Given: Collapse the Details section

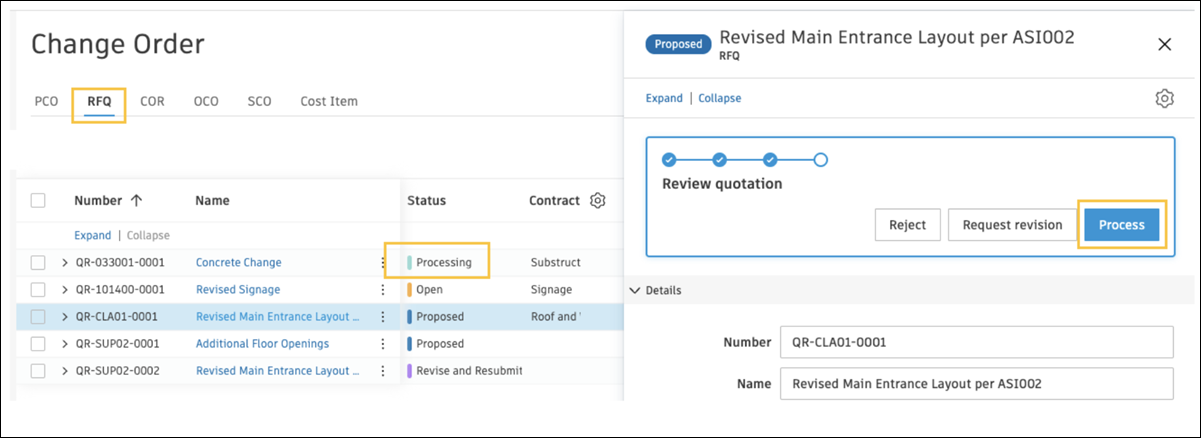Looking at the screenshot, I should tap(634, 291).
